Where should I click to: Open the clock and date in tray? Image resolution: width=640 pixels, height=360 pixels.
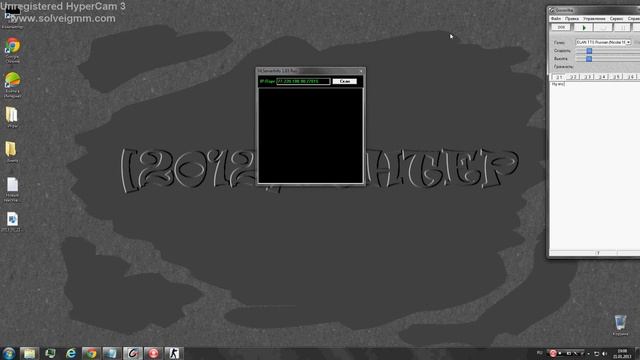coord(622,353)
